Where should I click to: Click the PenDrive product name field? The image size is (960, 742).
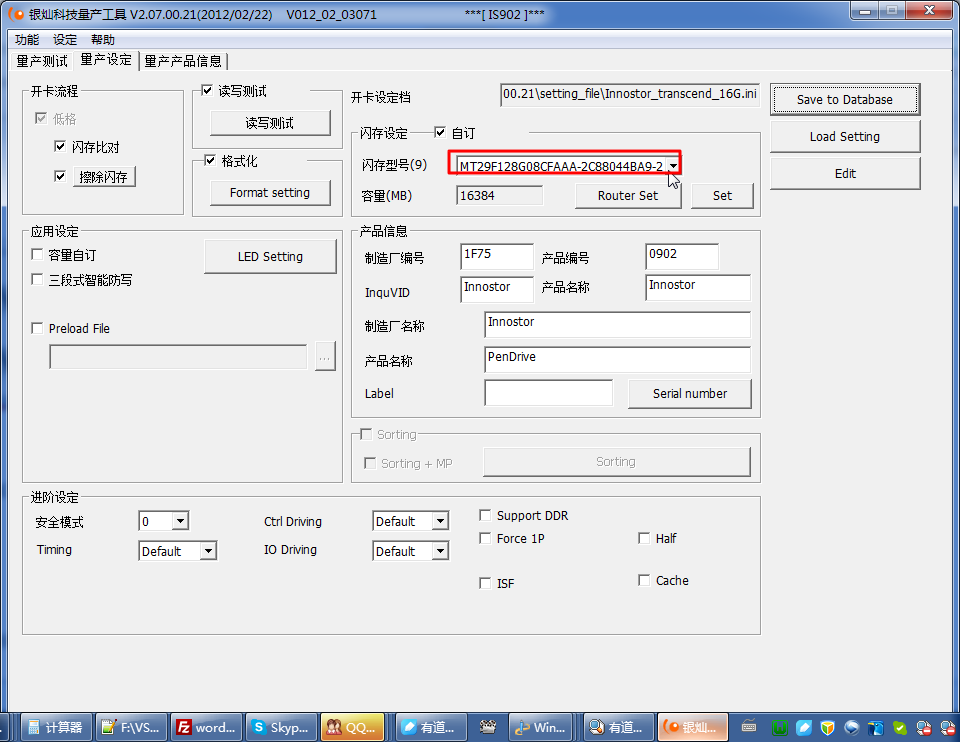click(x=617, y=359)
